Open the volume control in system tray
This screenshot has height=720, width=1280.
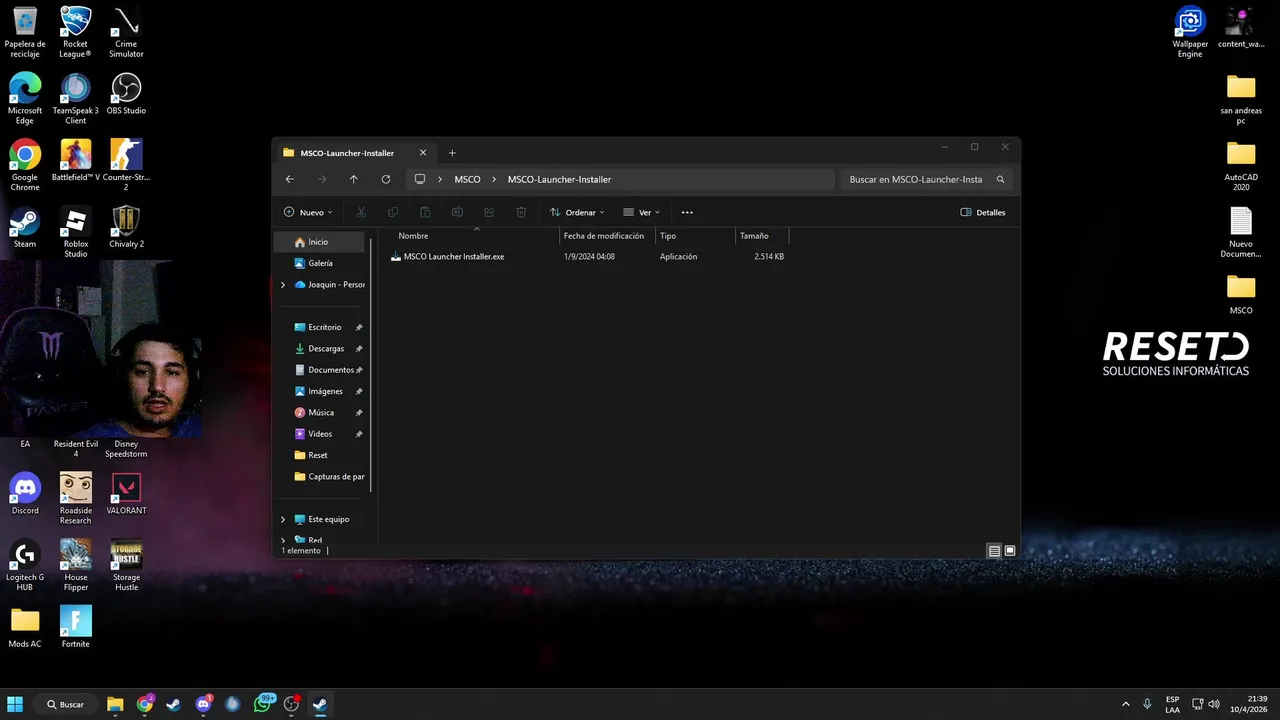1214,704
